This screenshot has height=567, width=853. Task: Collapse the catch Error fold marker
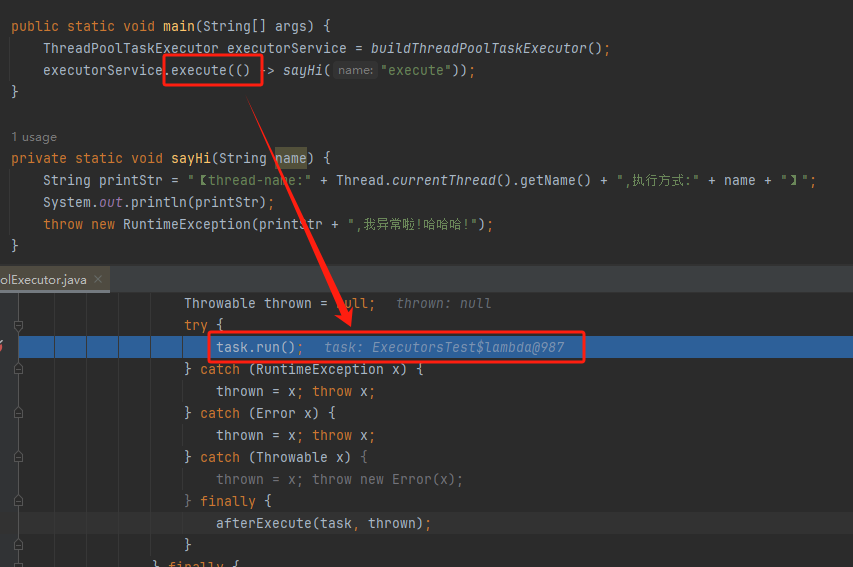tap(18, 414)
